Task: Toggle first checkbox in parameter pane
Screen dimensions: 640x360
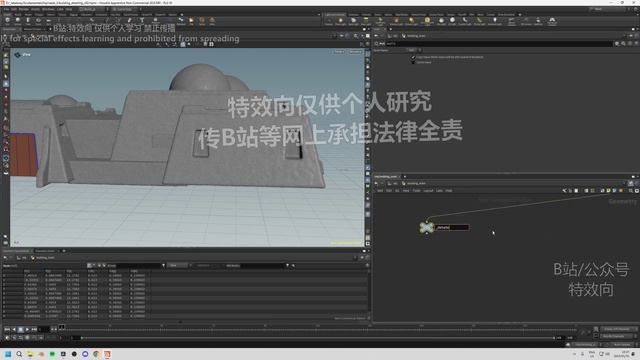Action: tap(413, 58)
